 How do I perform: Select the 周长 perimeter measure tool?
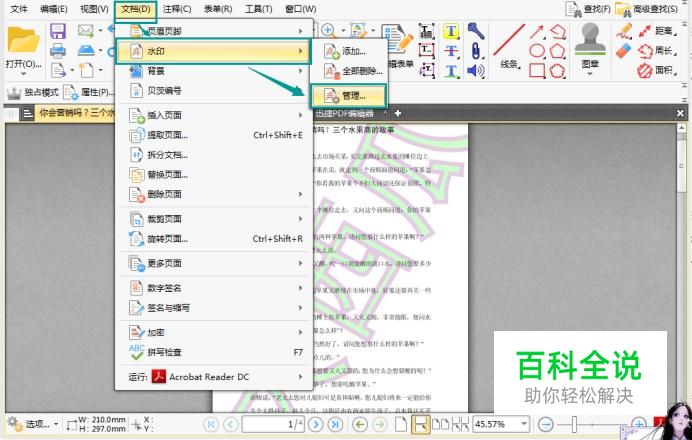click(658, 51)
